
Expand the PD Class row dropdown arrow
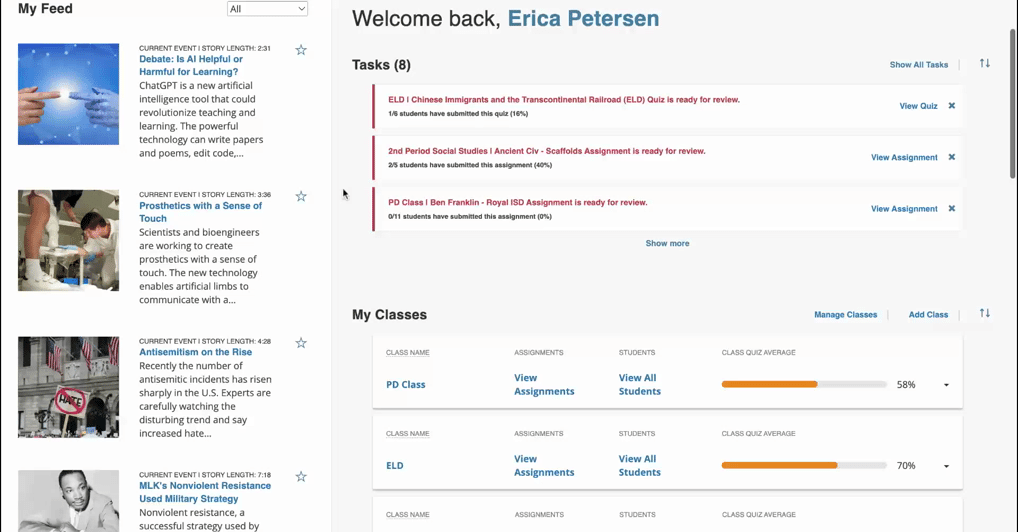[946, 385]
